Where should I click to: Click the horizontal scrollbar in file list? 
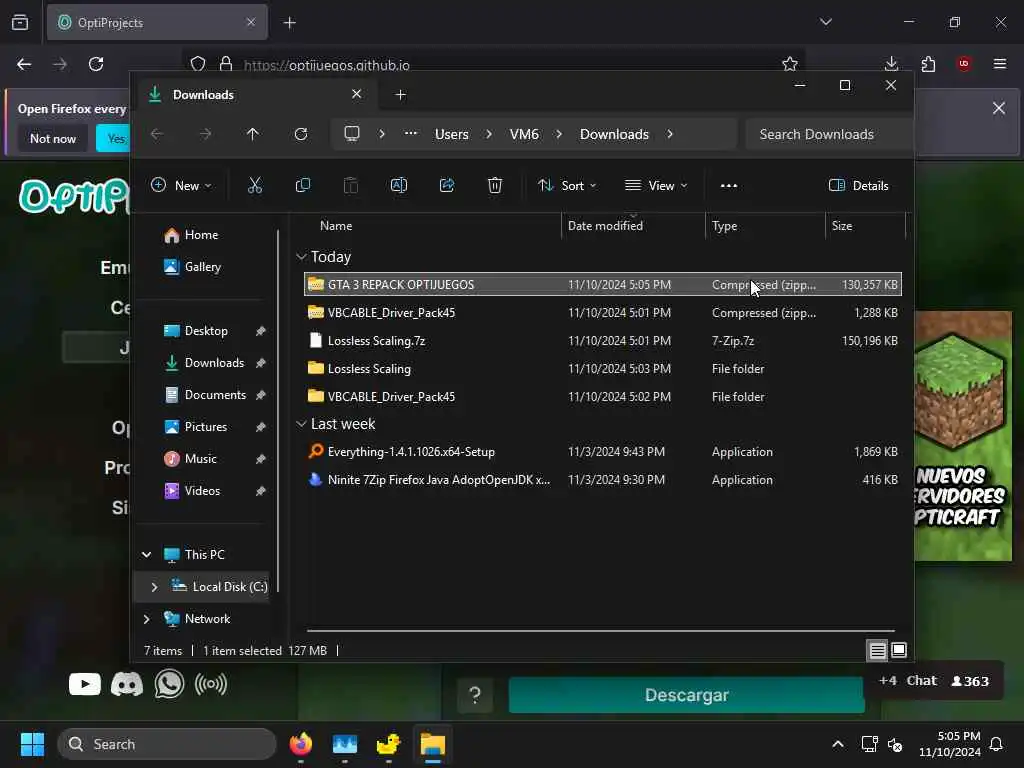coord(600,631)
